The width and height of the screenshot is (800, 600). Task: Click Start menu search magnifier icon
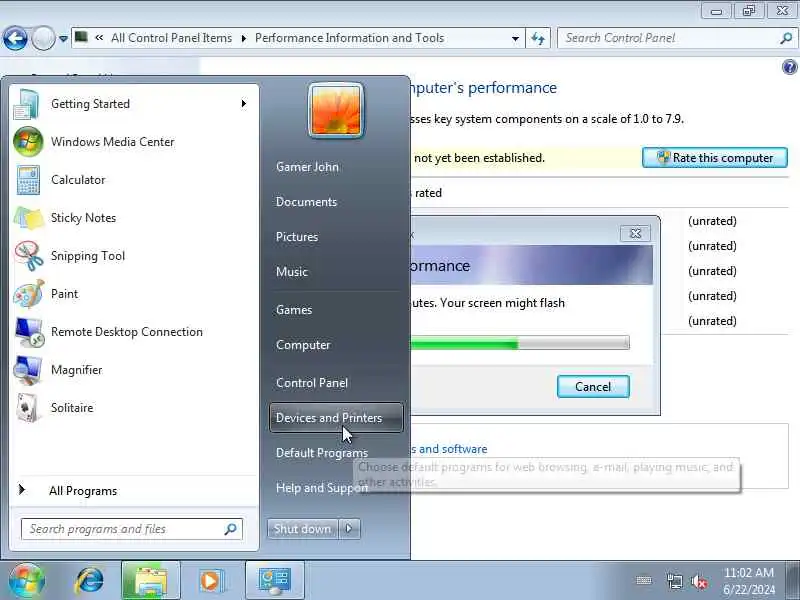(231, 529)
